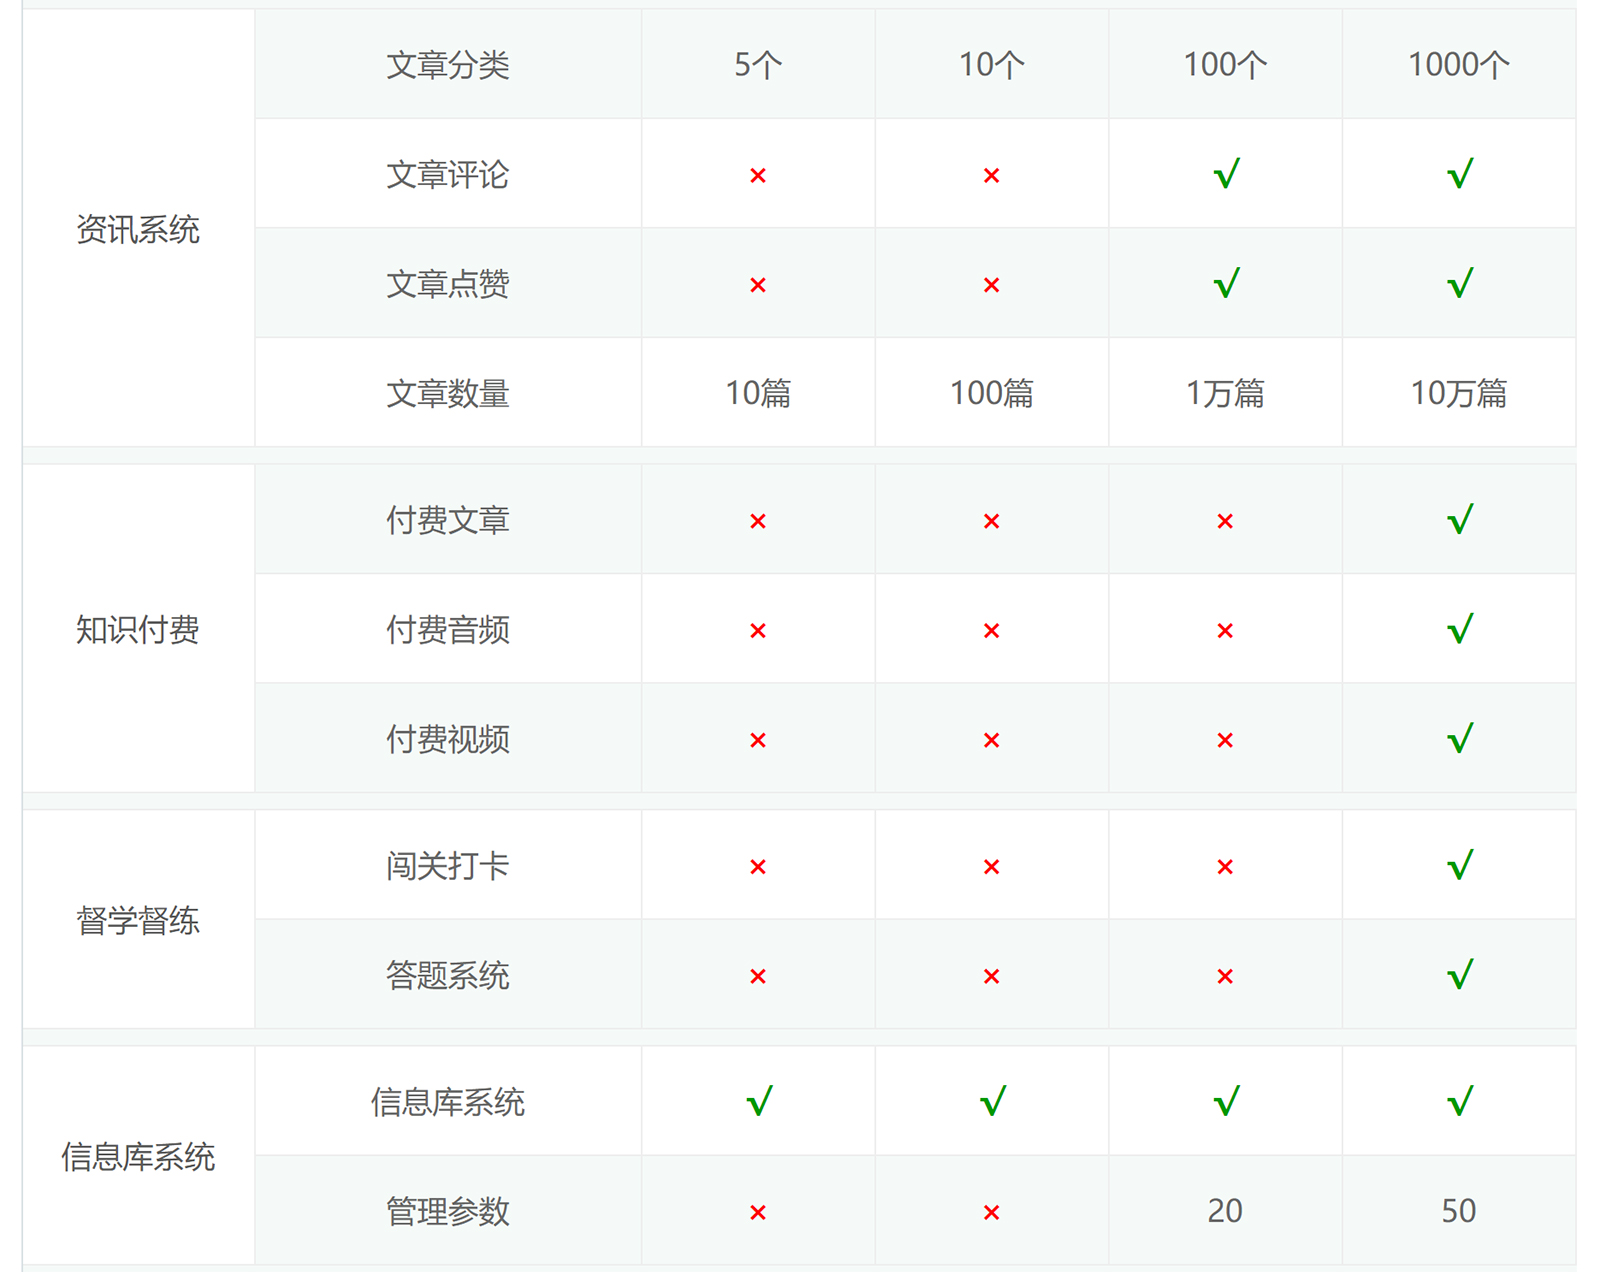
Task: Click the red cross for 文章点赞 under 5个 column
Action: coord(758,286)
